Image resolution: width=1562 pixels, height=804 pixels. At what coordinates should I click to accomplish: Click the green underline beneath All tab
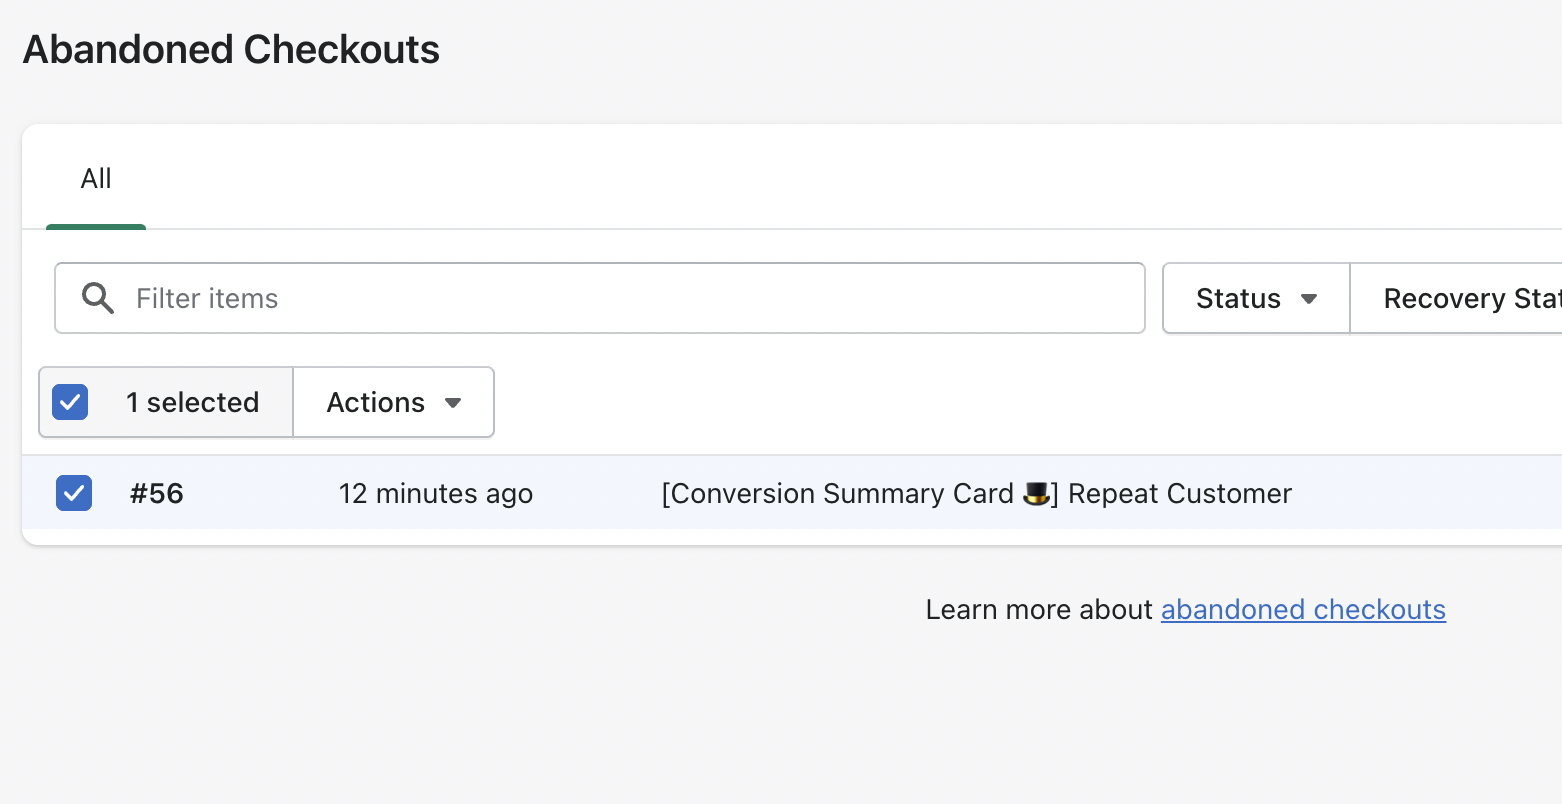point(96,227)
